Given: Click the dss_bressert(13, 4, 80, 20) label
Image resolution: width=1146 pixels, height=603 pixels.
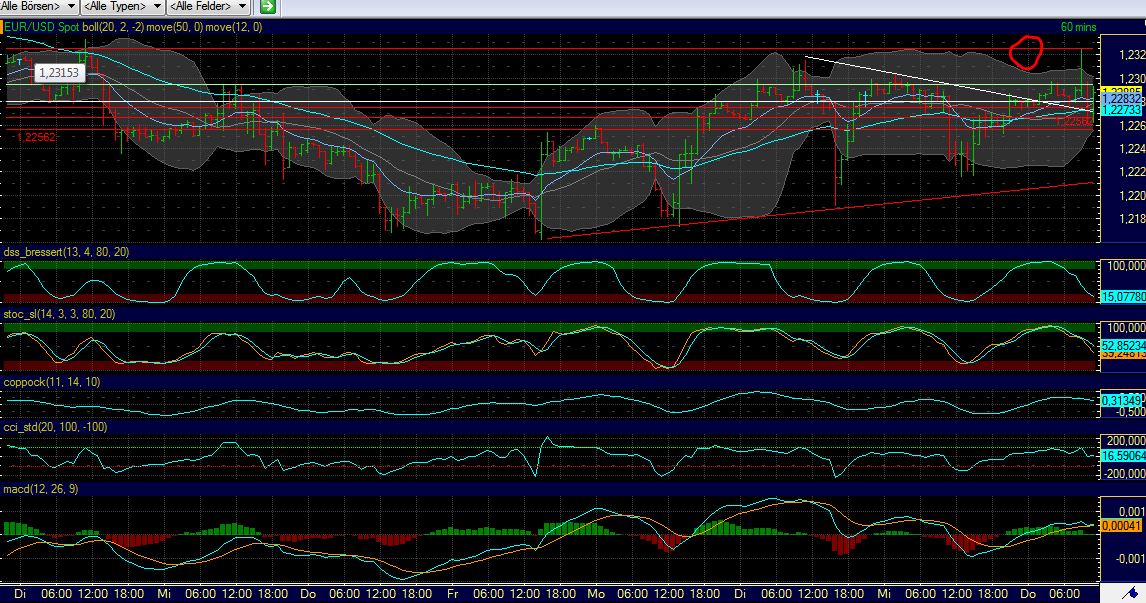Looking at the screenshot, I should (x=67, y=252).
